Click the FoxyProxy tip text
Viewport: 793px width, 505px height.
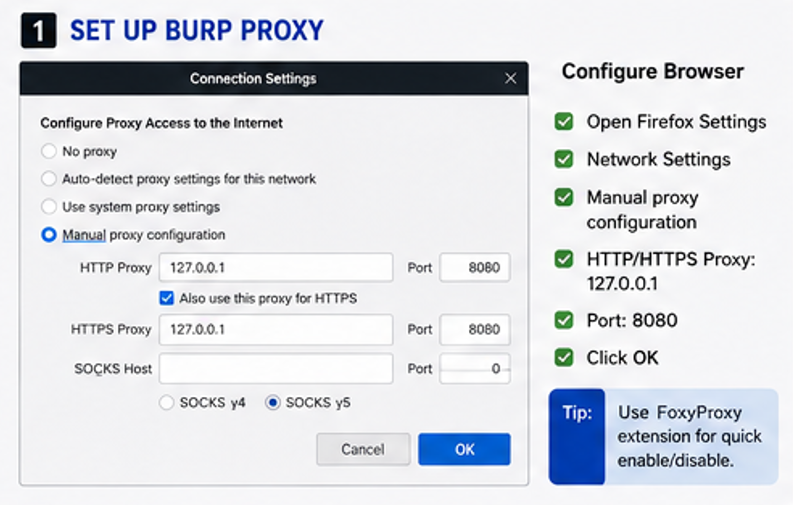pyautogui.click(x=689, y=437)
